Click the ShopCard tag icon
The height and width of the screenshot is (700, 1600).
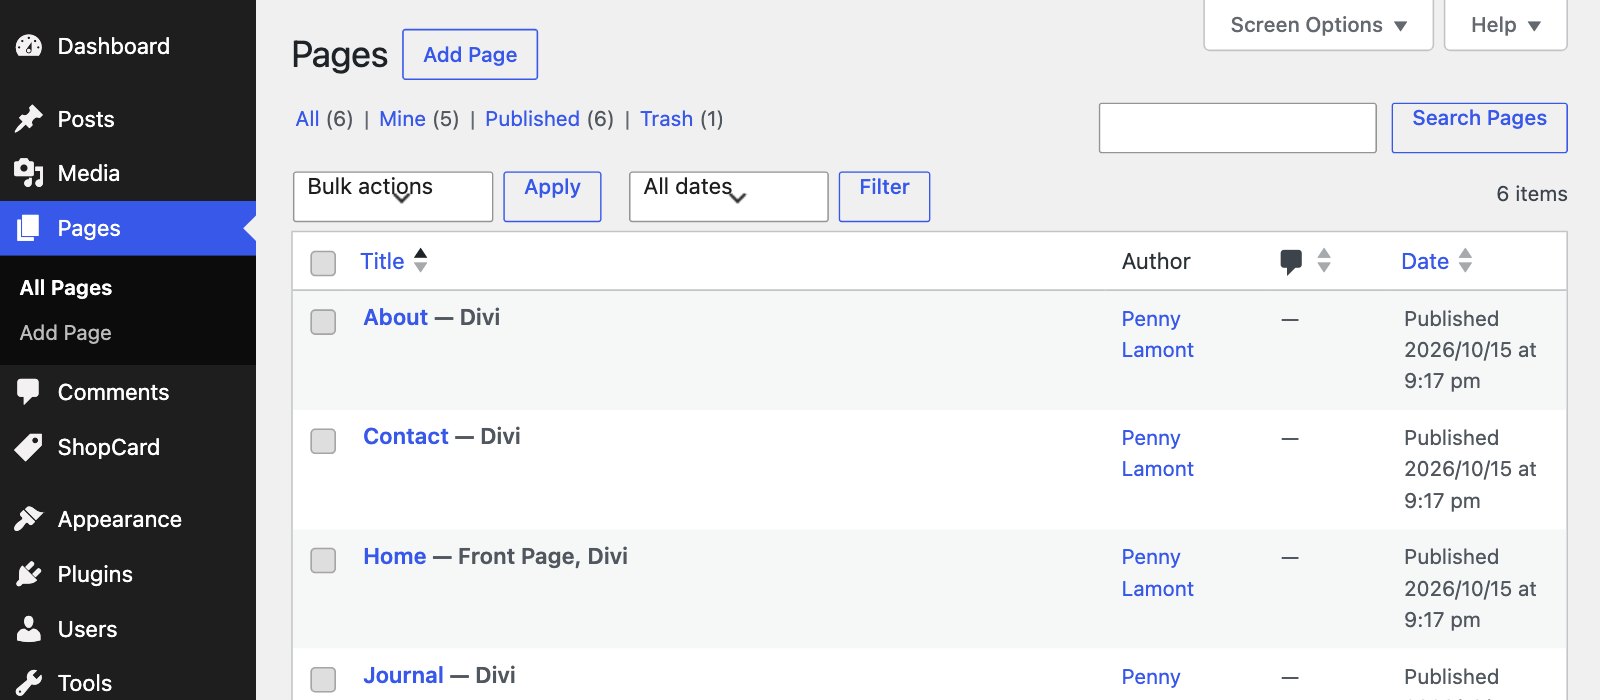[x=29, y=447]
